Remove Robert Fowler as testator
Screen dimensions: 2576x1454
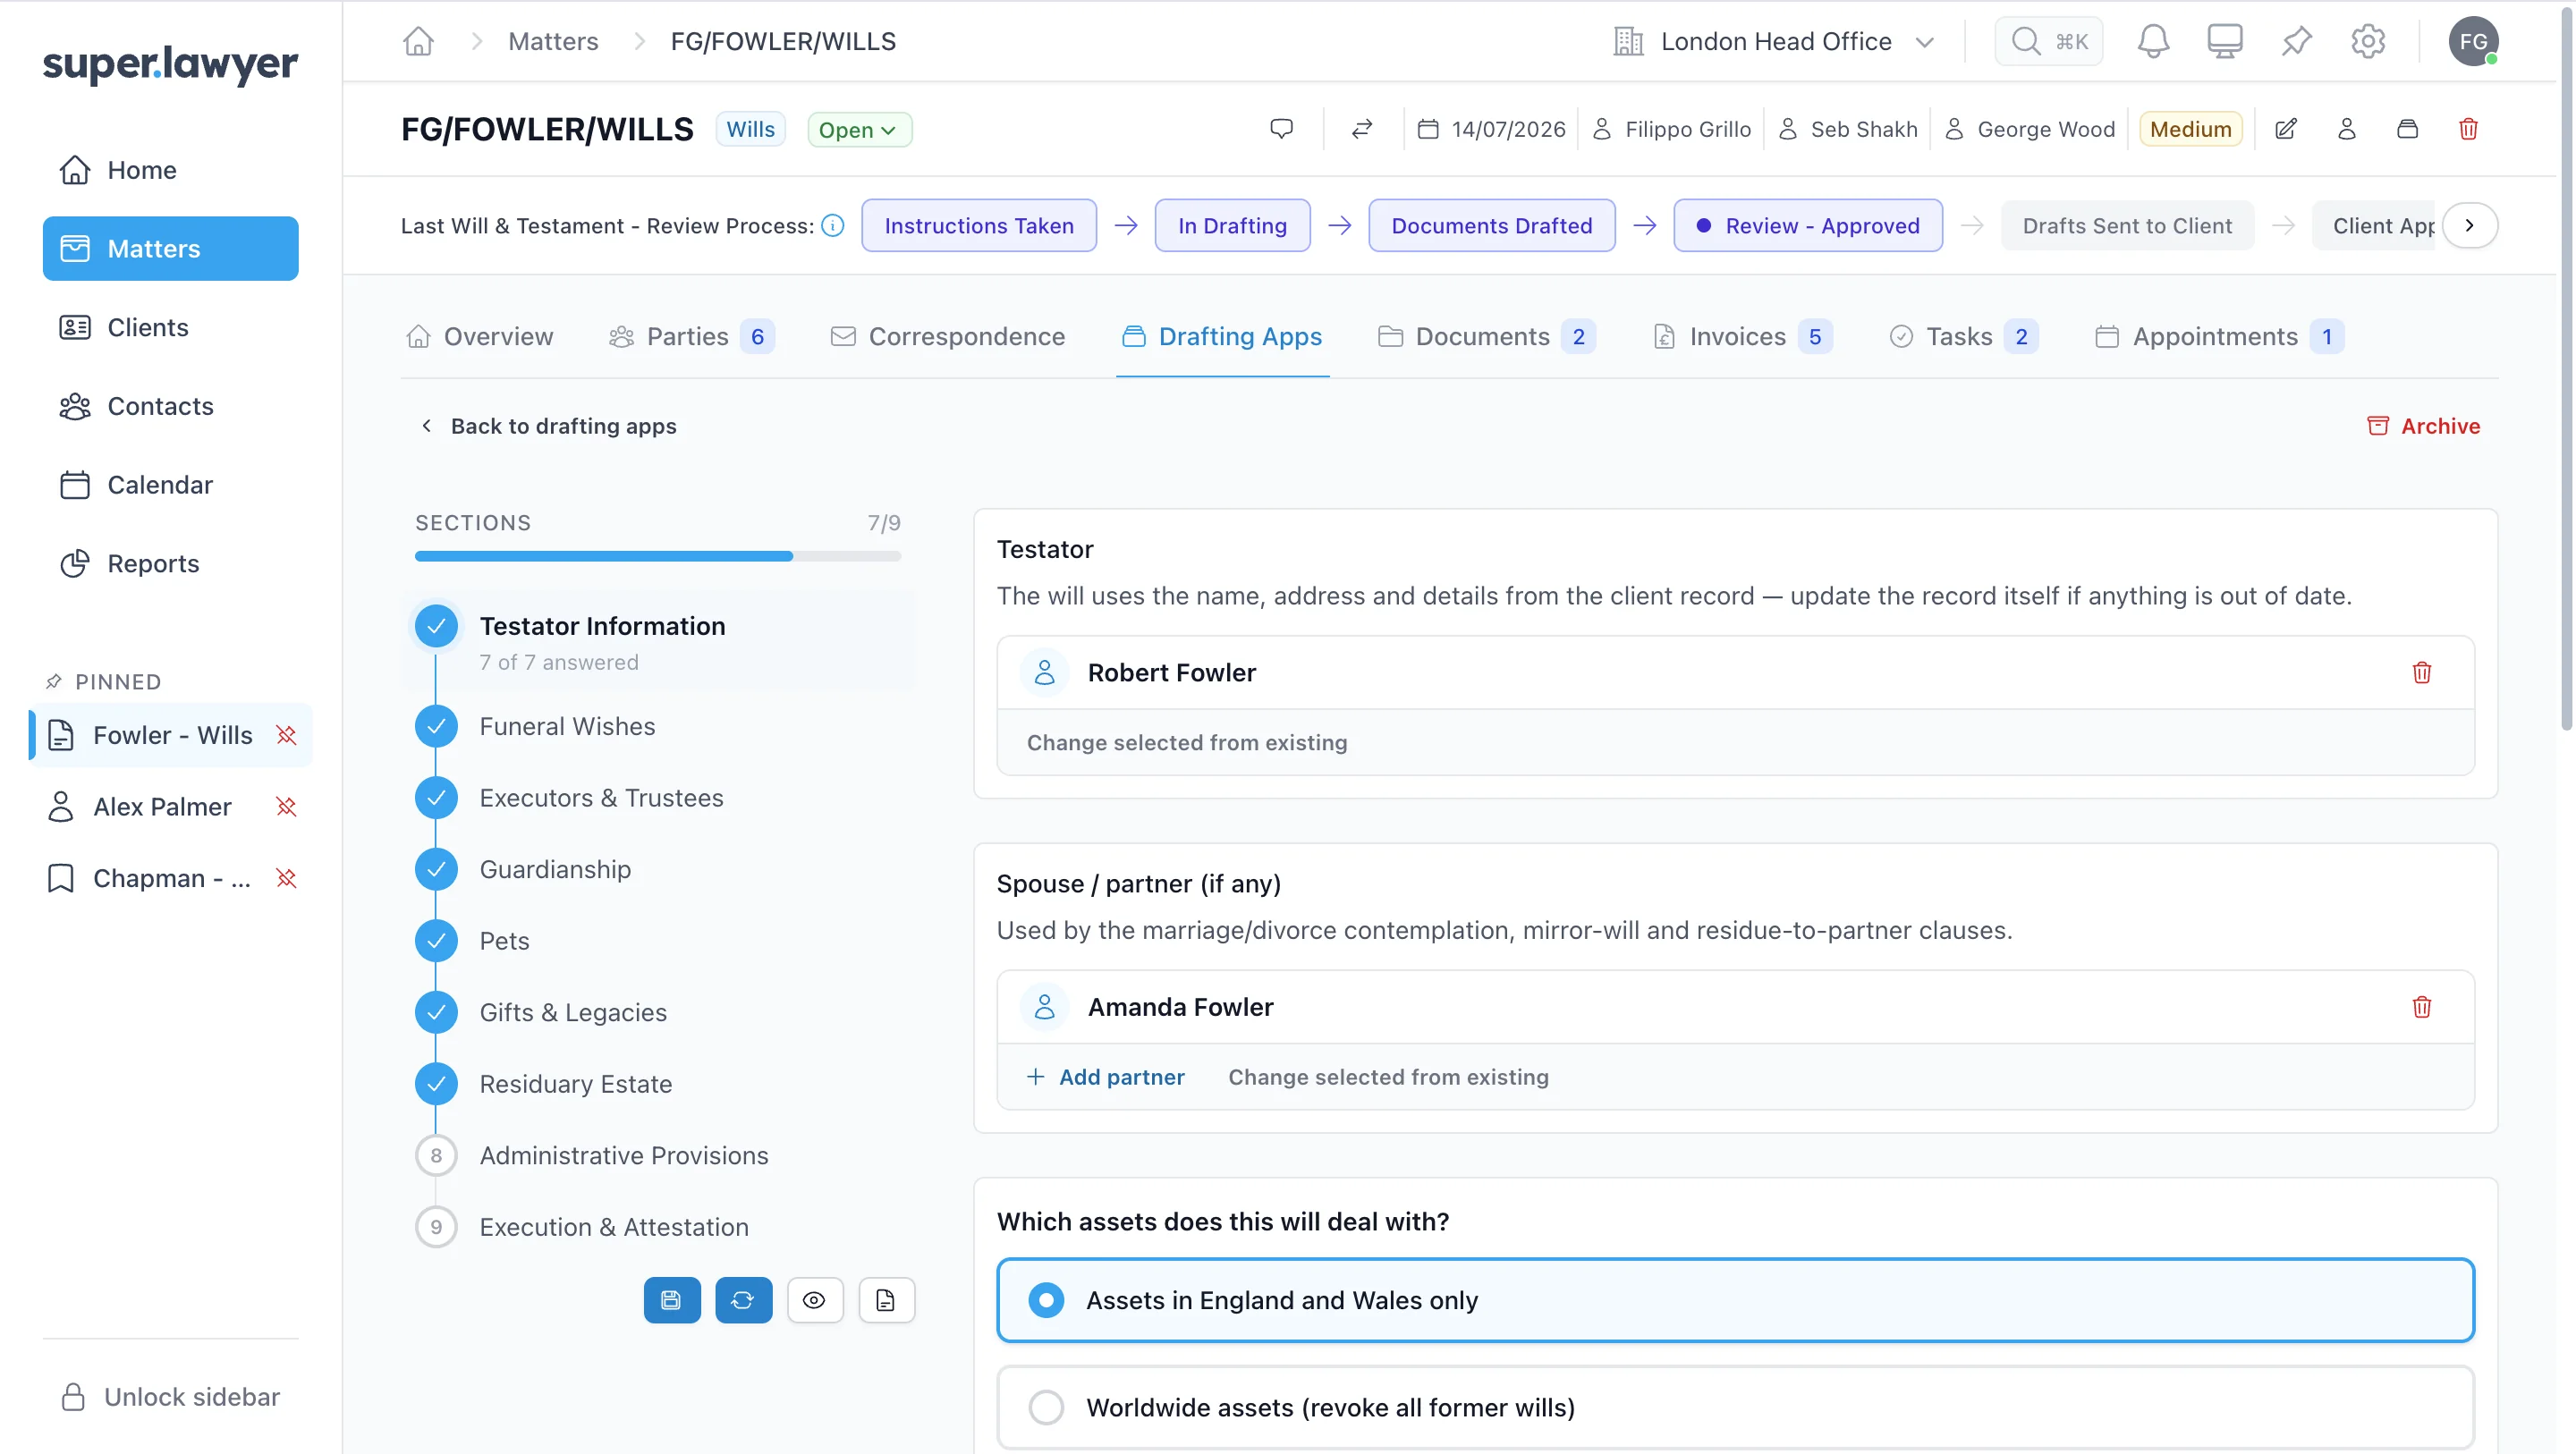coord(2421,673)
